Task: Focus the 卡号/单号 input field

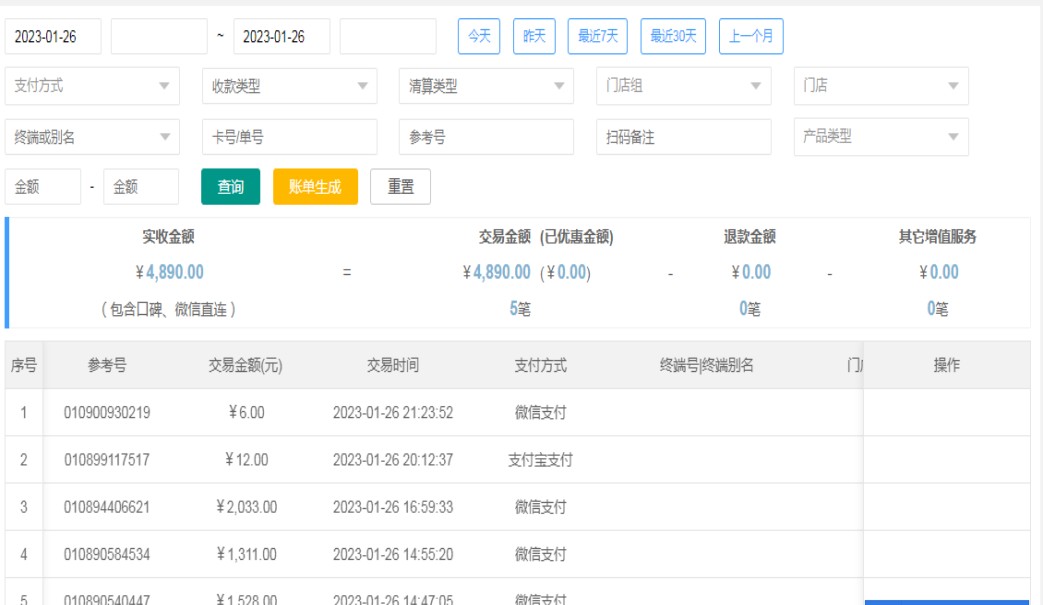Action: (x=289, y=137)
